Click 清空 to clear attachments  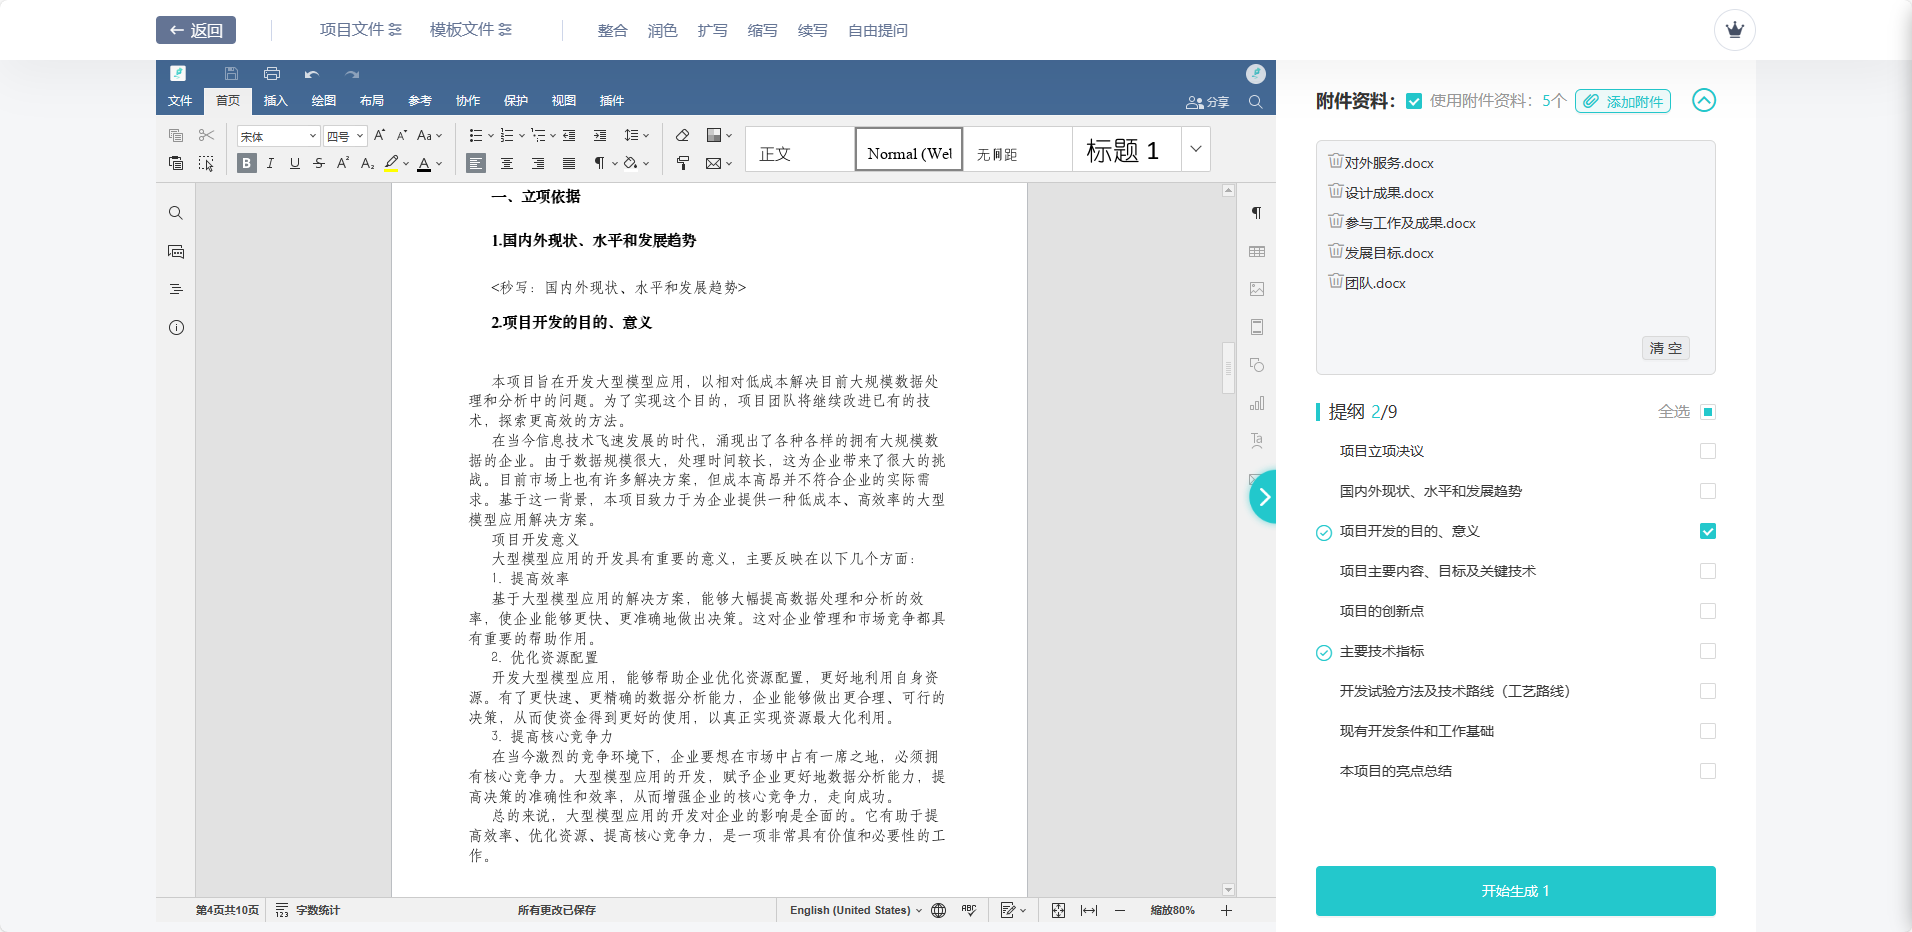tap(1664, 348)
